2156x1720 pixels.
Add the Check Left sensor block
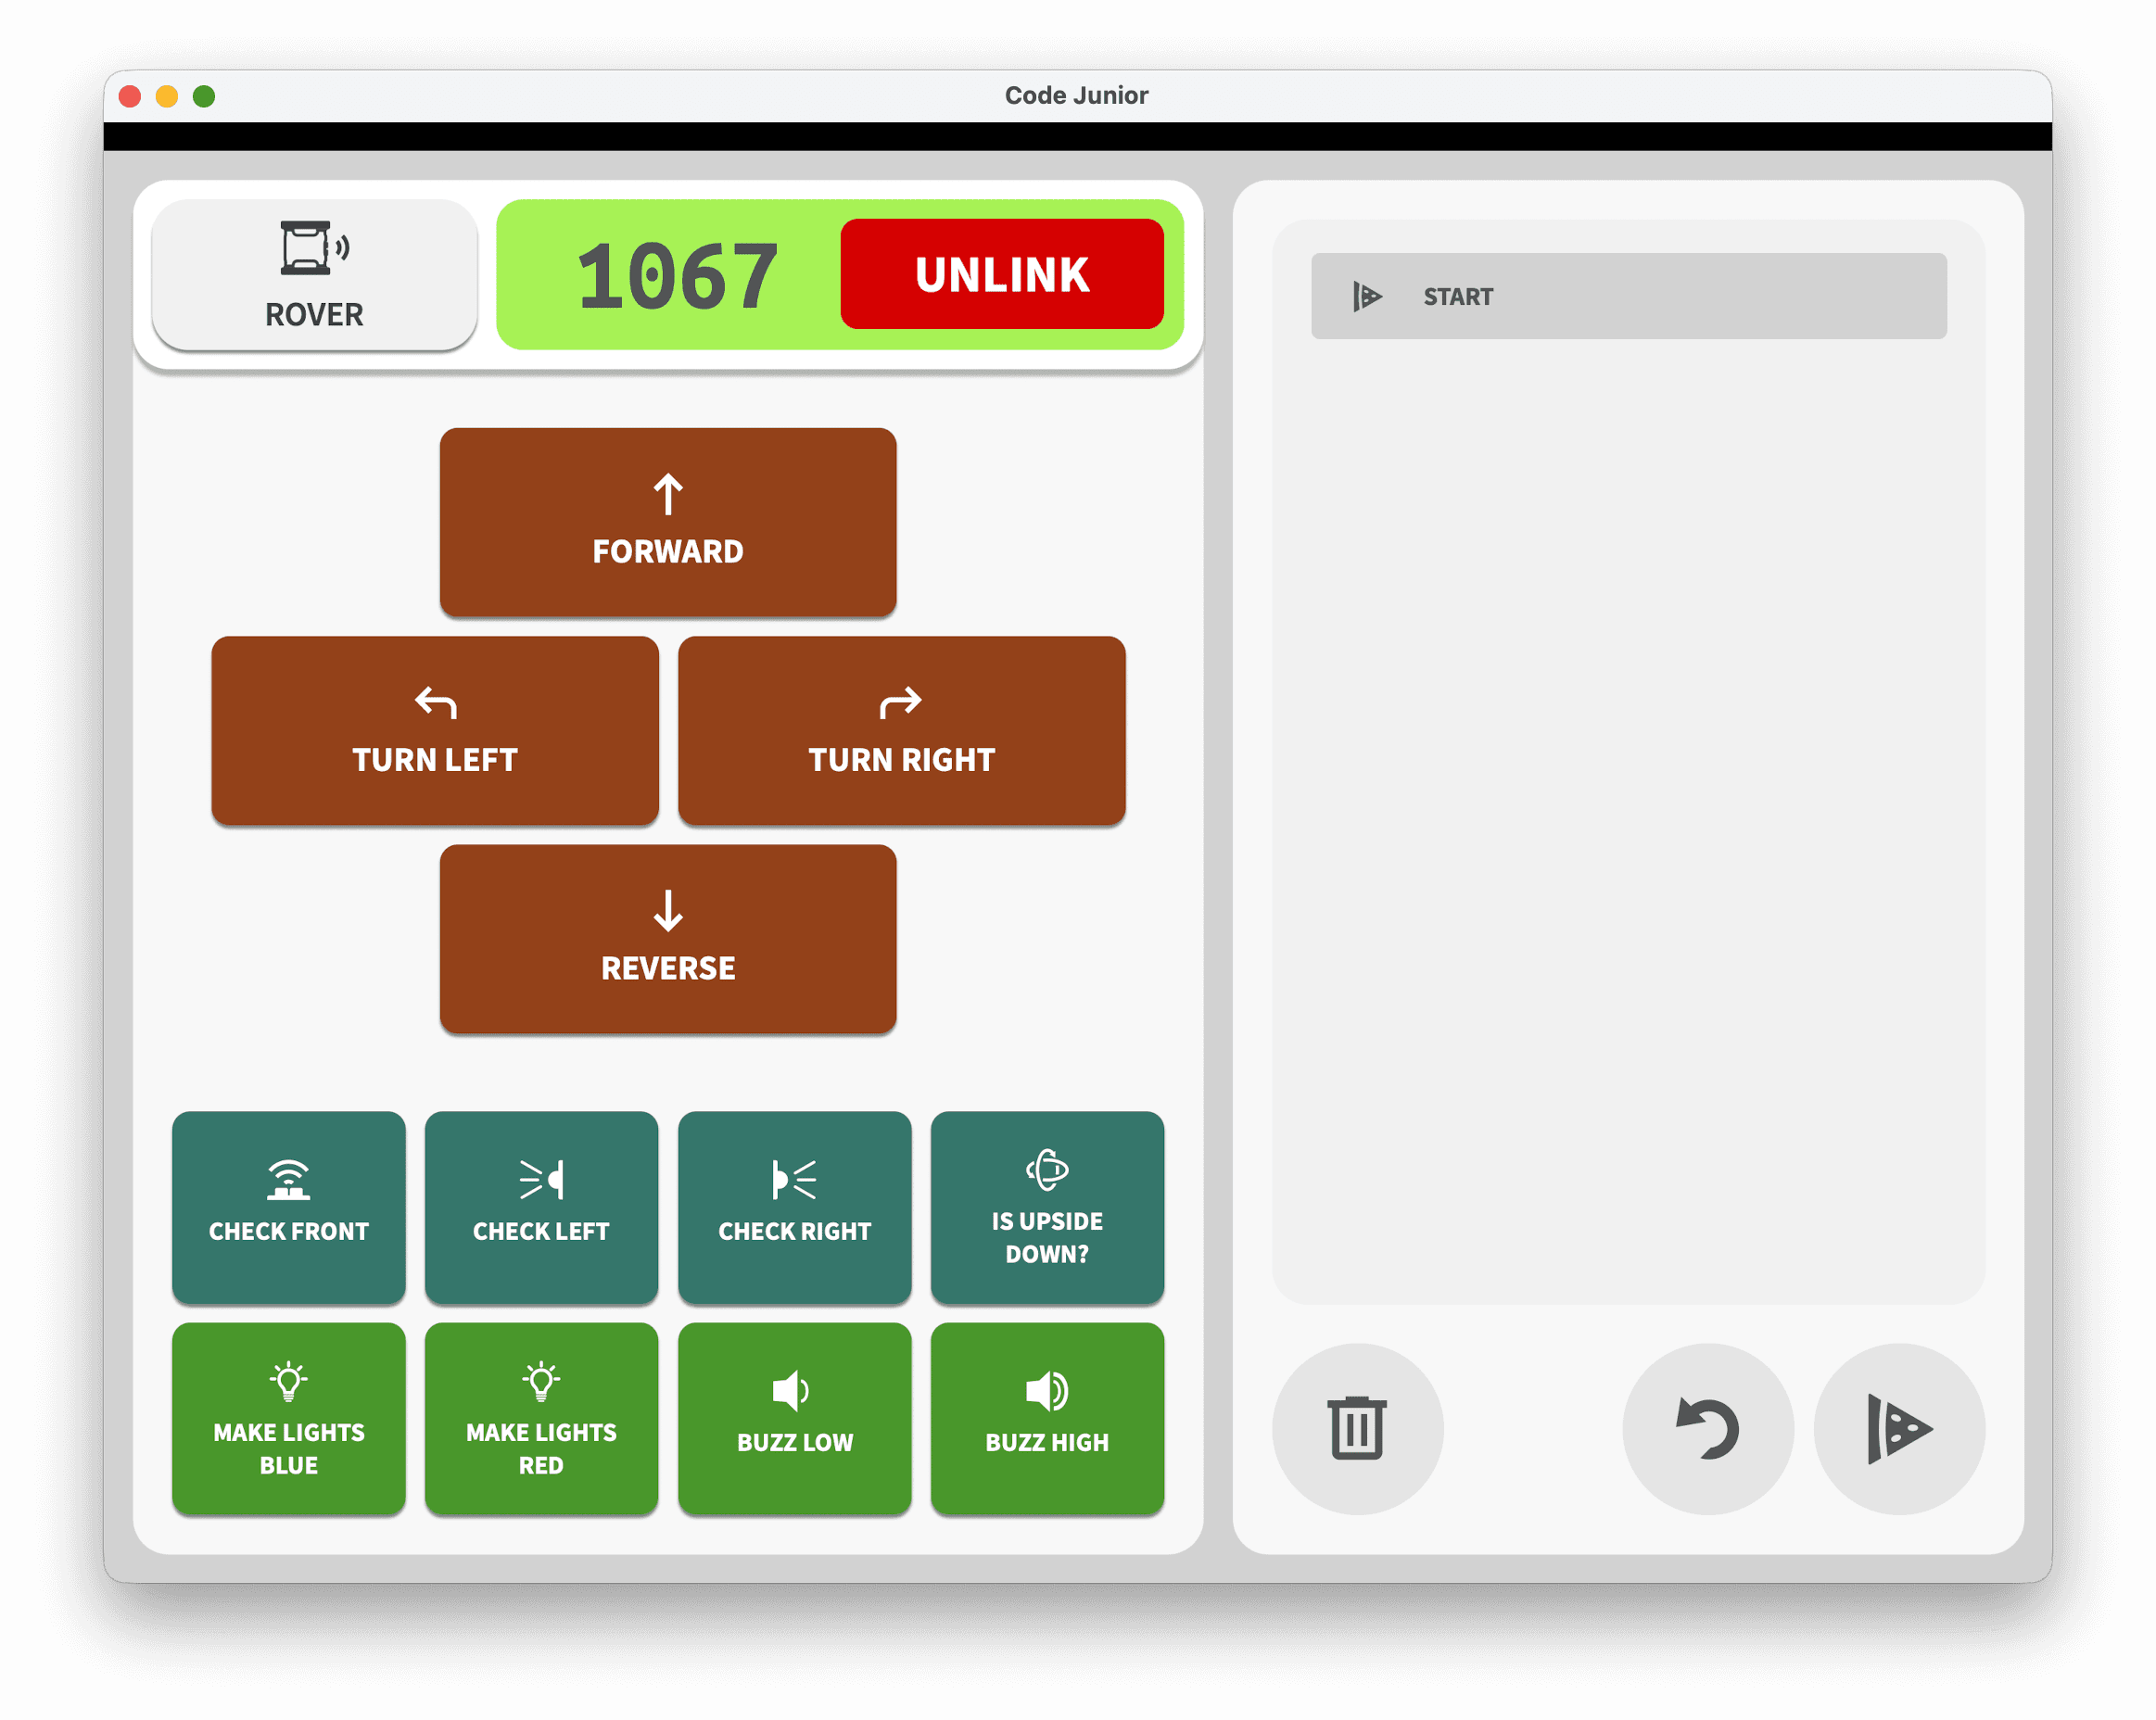point(541,1206)
